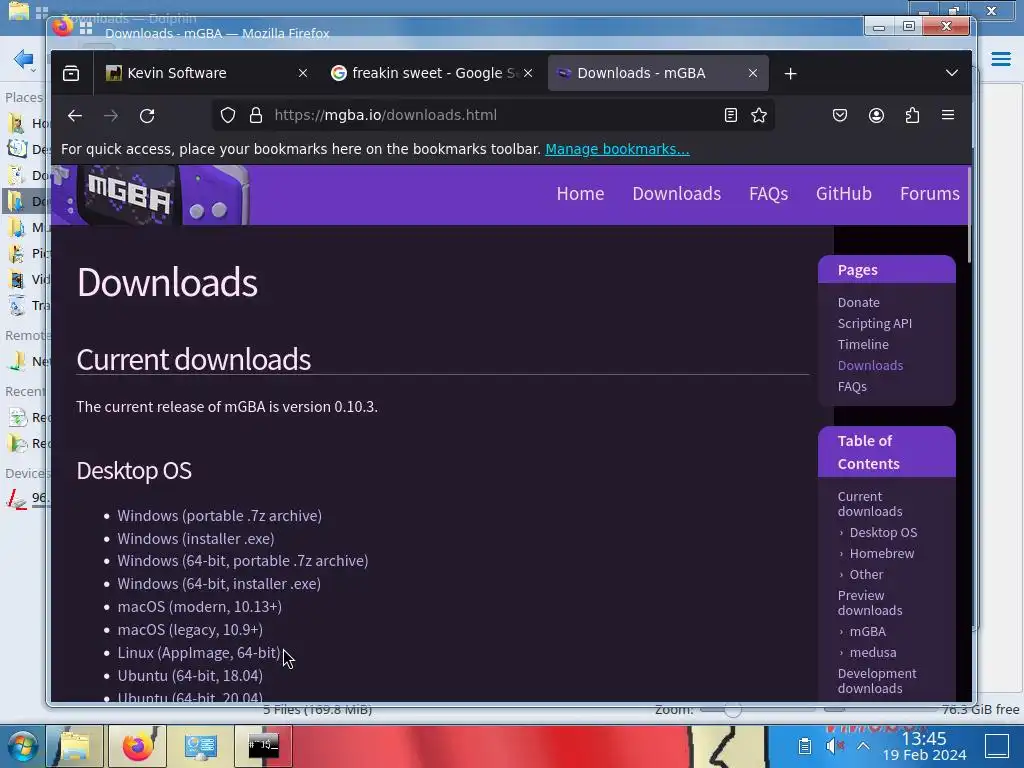Open file manager from taskbar
This screenshot has width=1024, height=768.
coord(75,746)
